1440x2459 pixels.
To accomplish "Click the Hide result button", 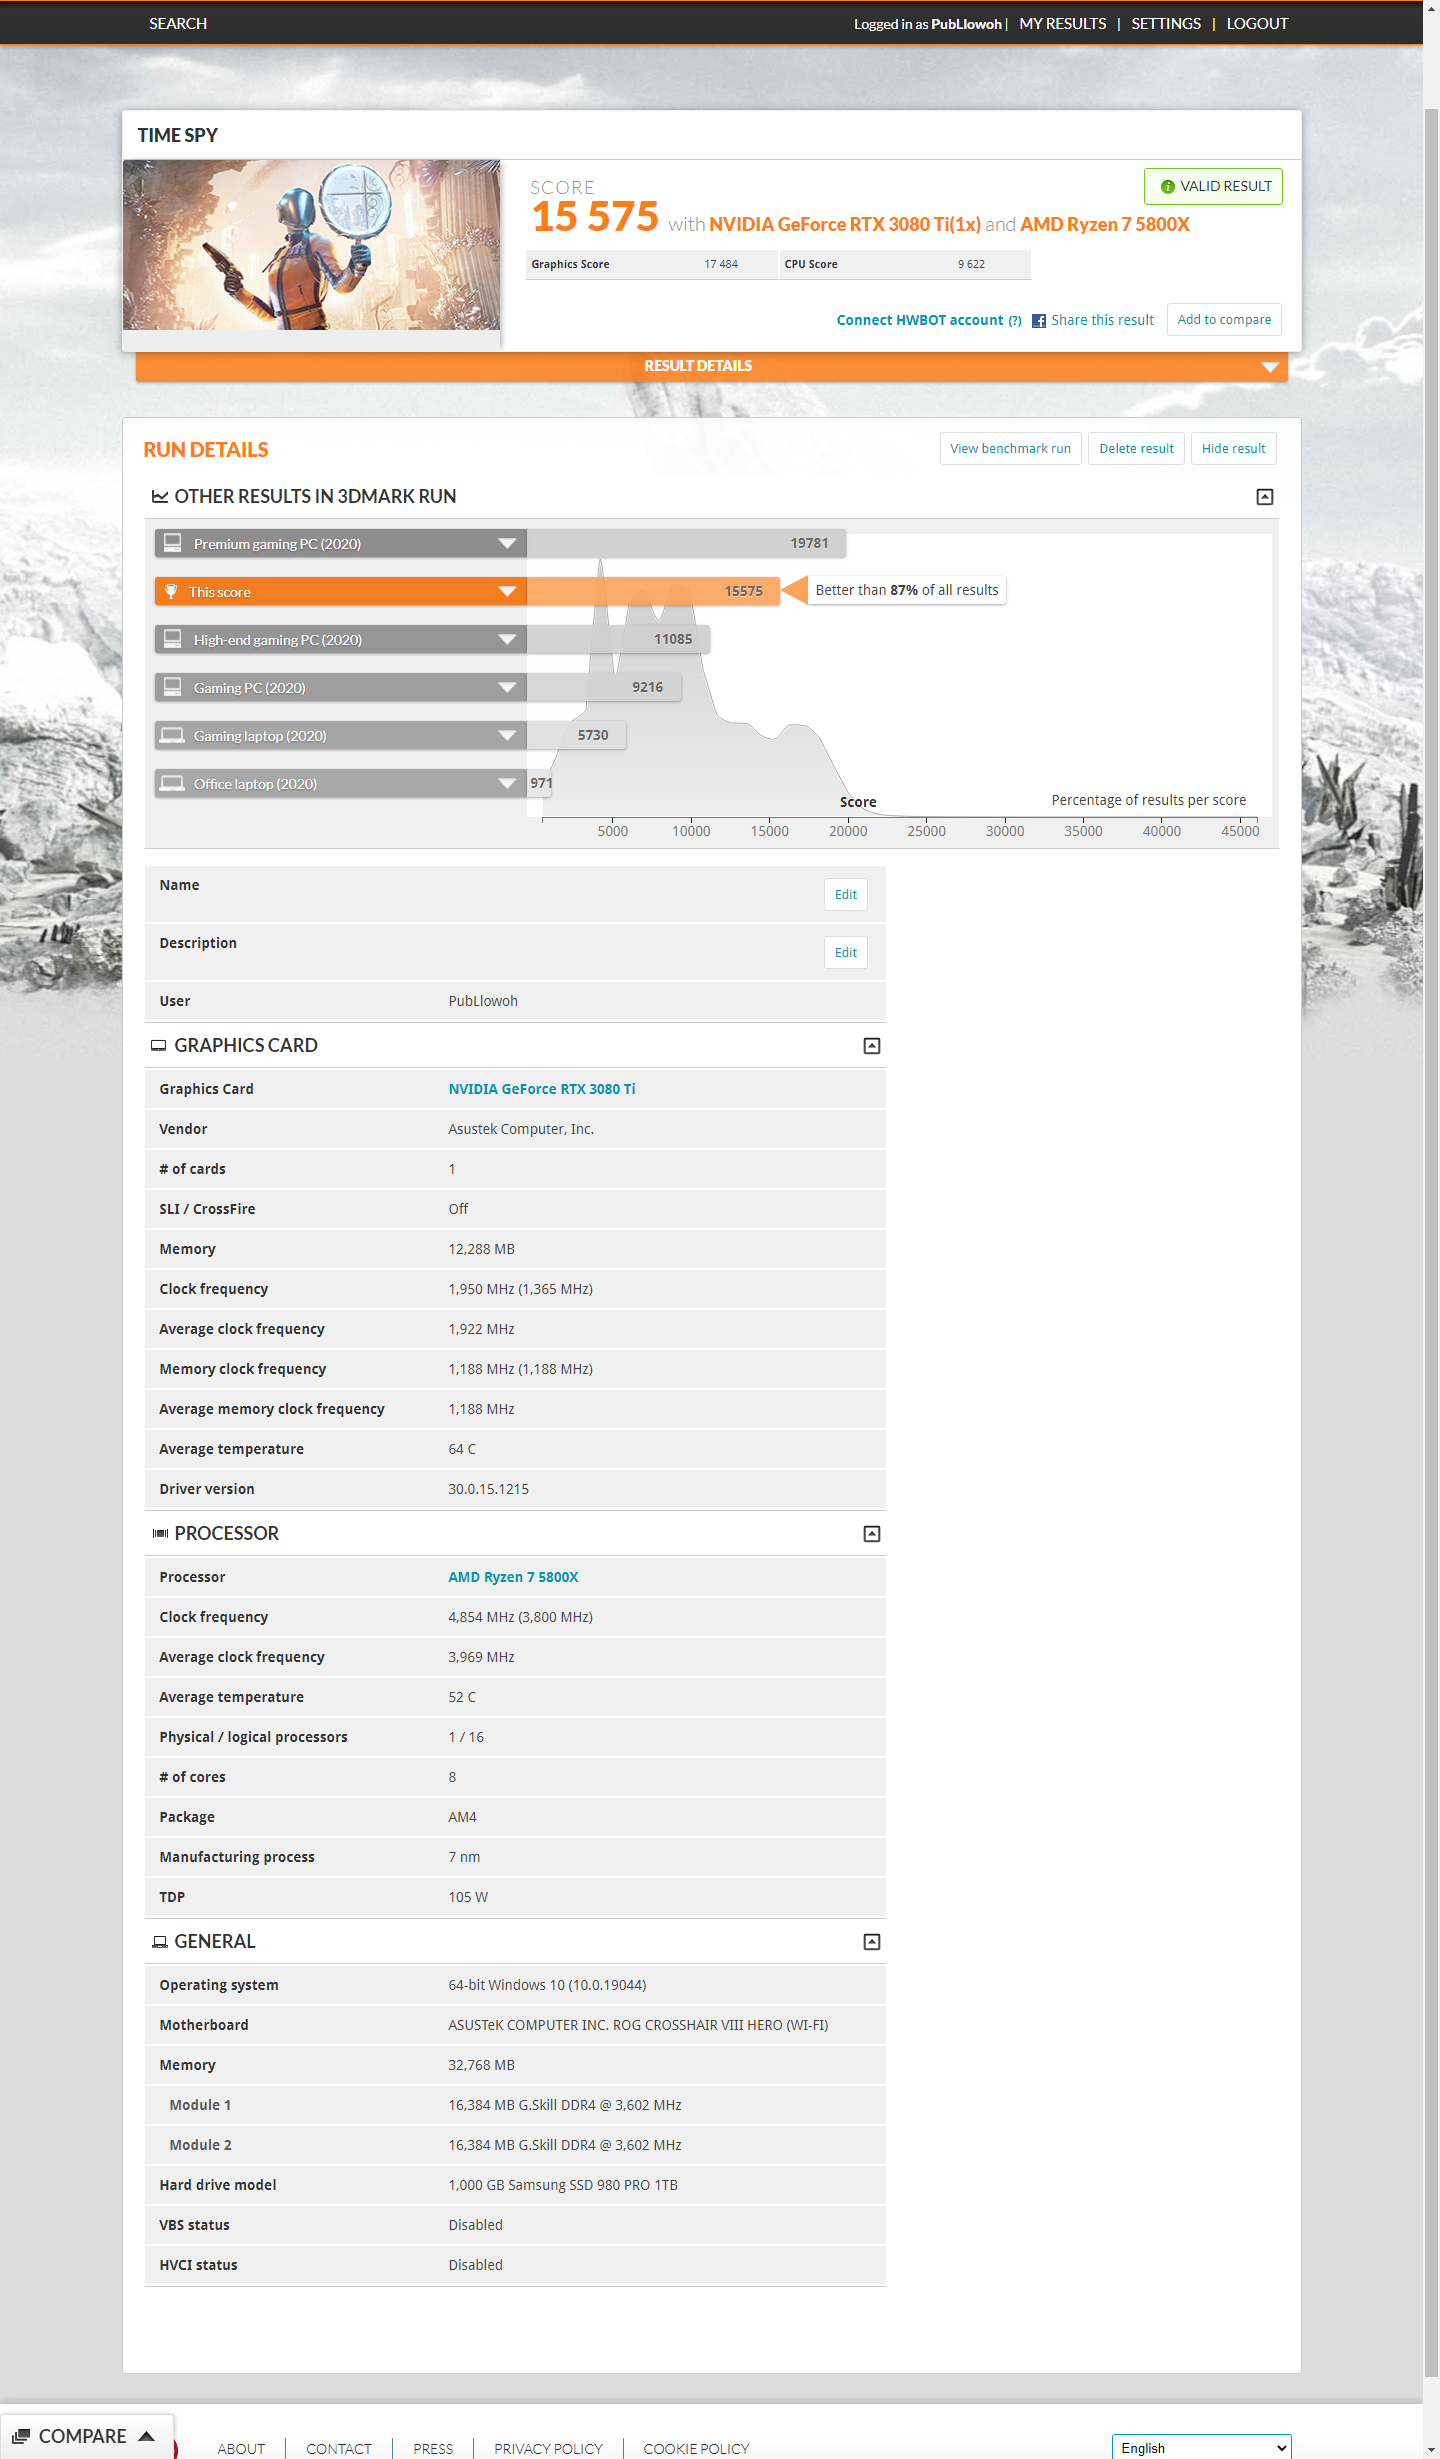I will pos(1233,449).
